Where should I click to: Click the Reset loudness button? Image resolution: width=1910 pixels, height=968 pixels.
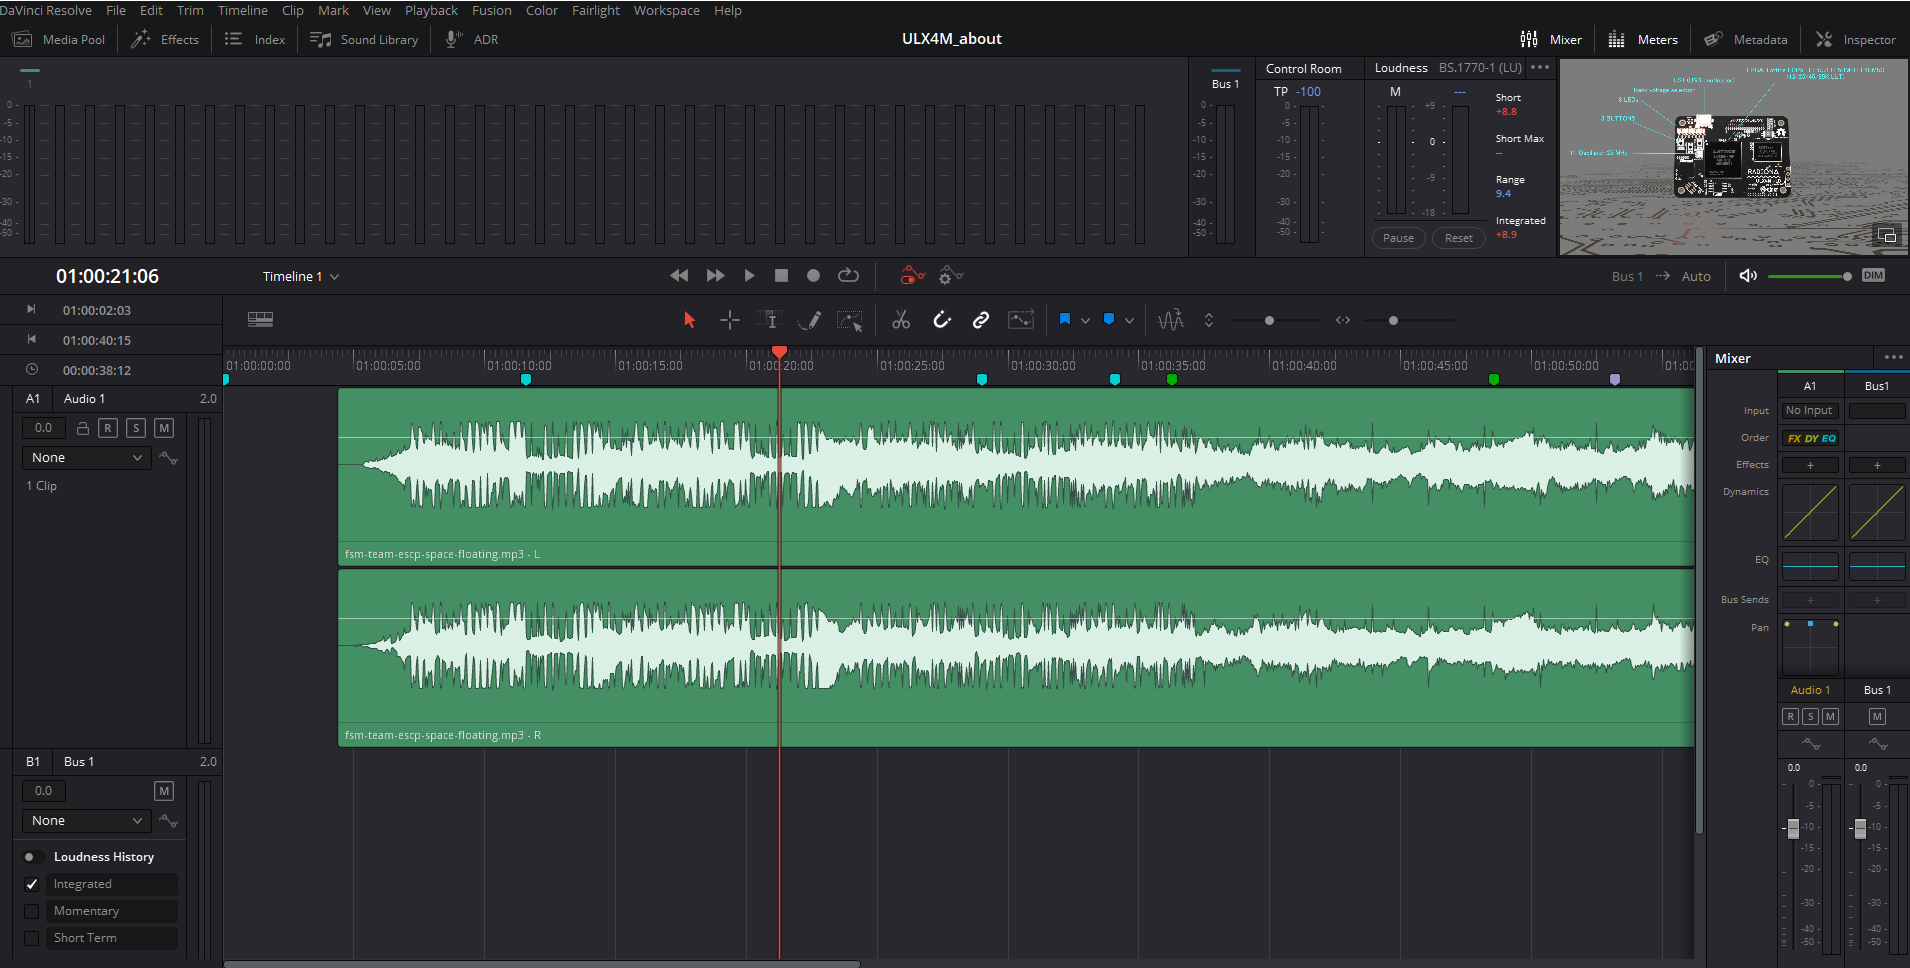pyautogui.click(x=1458, y=238)
